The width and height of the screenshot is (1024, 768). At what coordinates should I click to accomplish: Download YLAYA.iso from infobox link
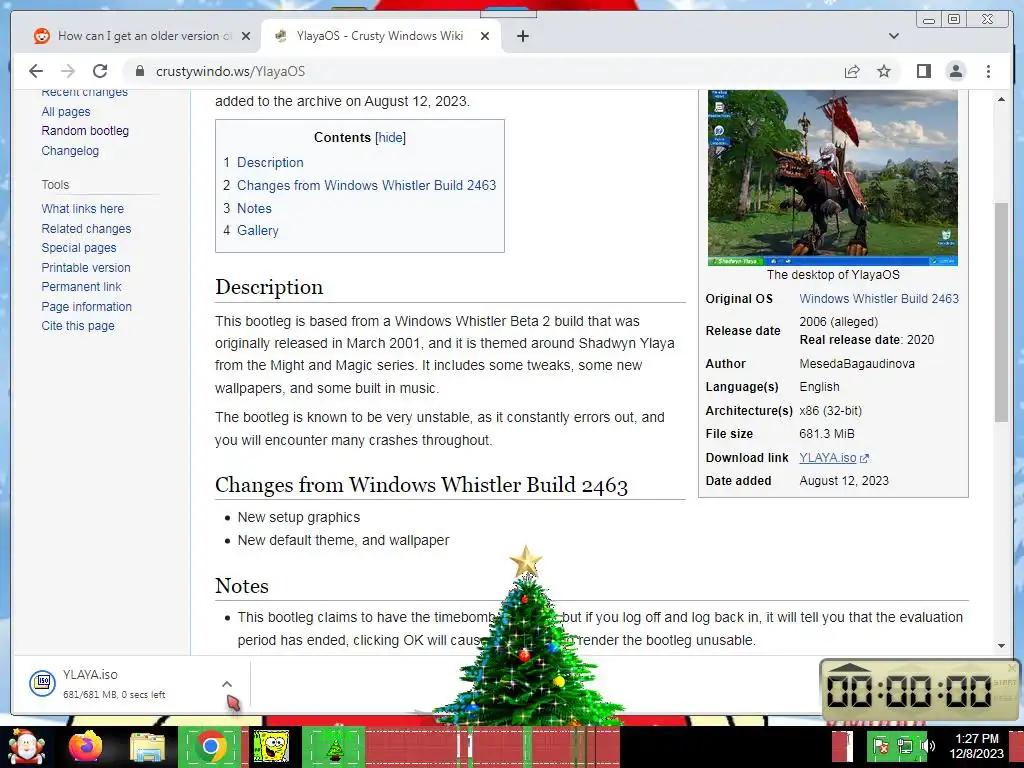[x=827, y=458]
